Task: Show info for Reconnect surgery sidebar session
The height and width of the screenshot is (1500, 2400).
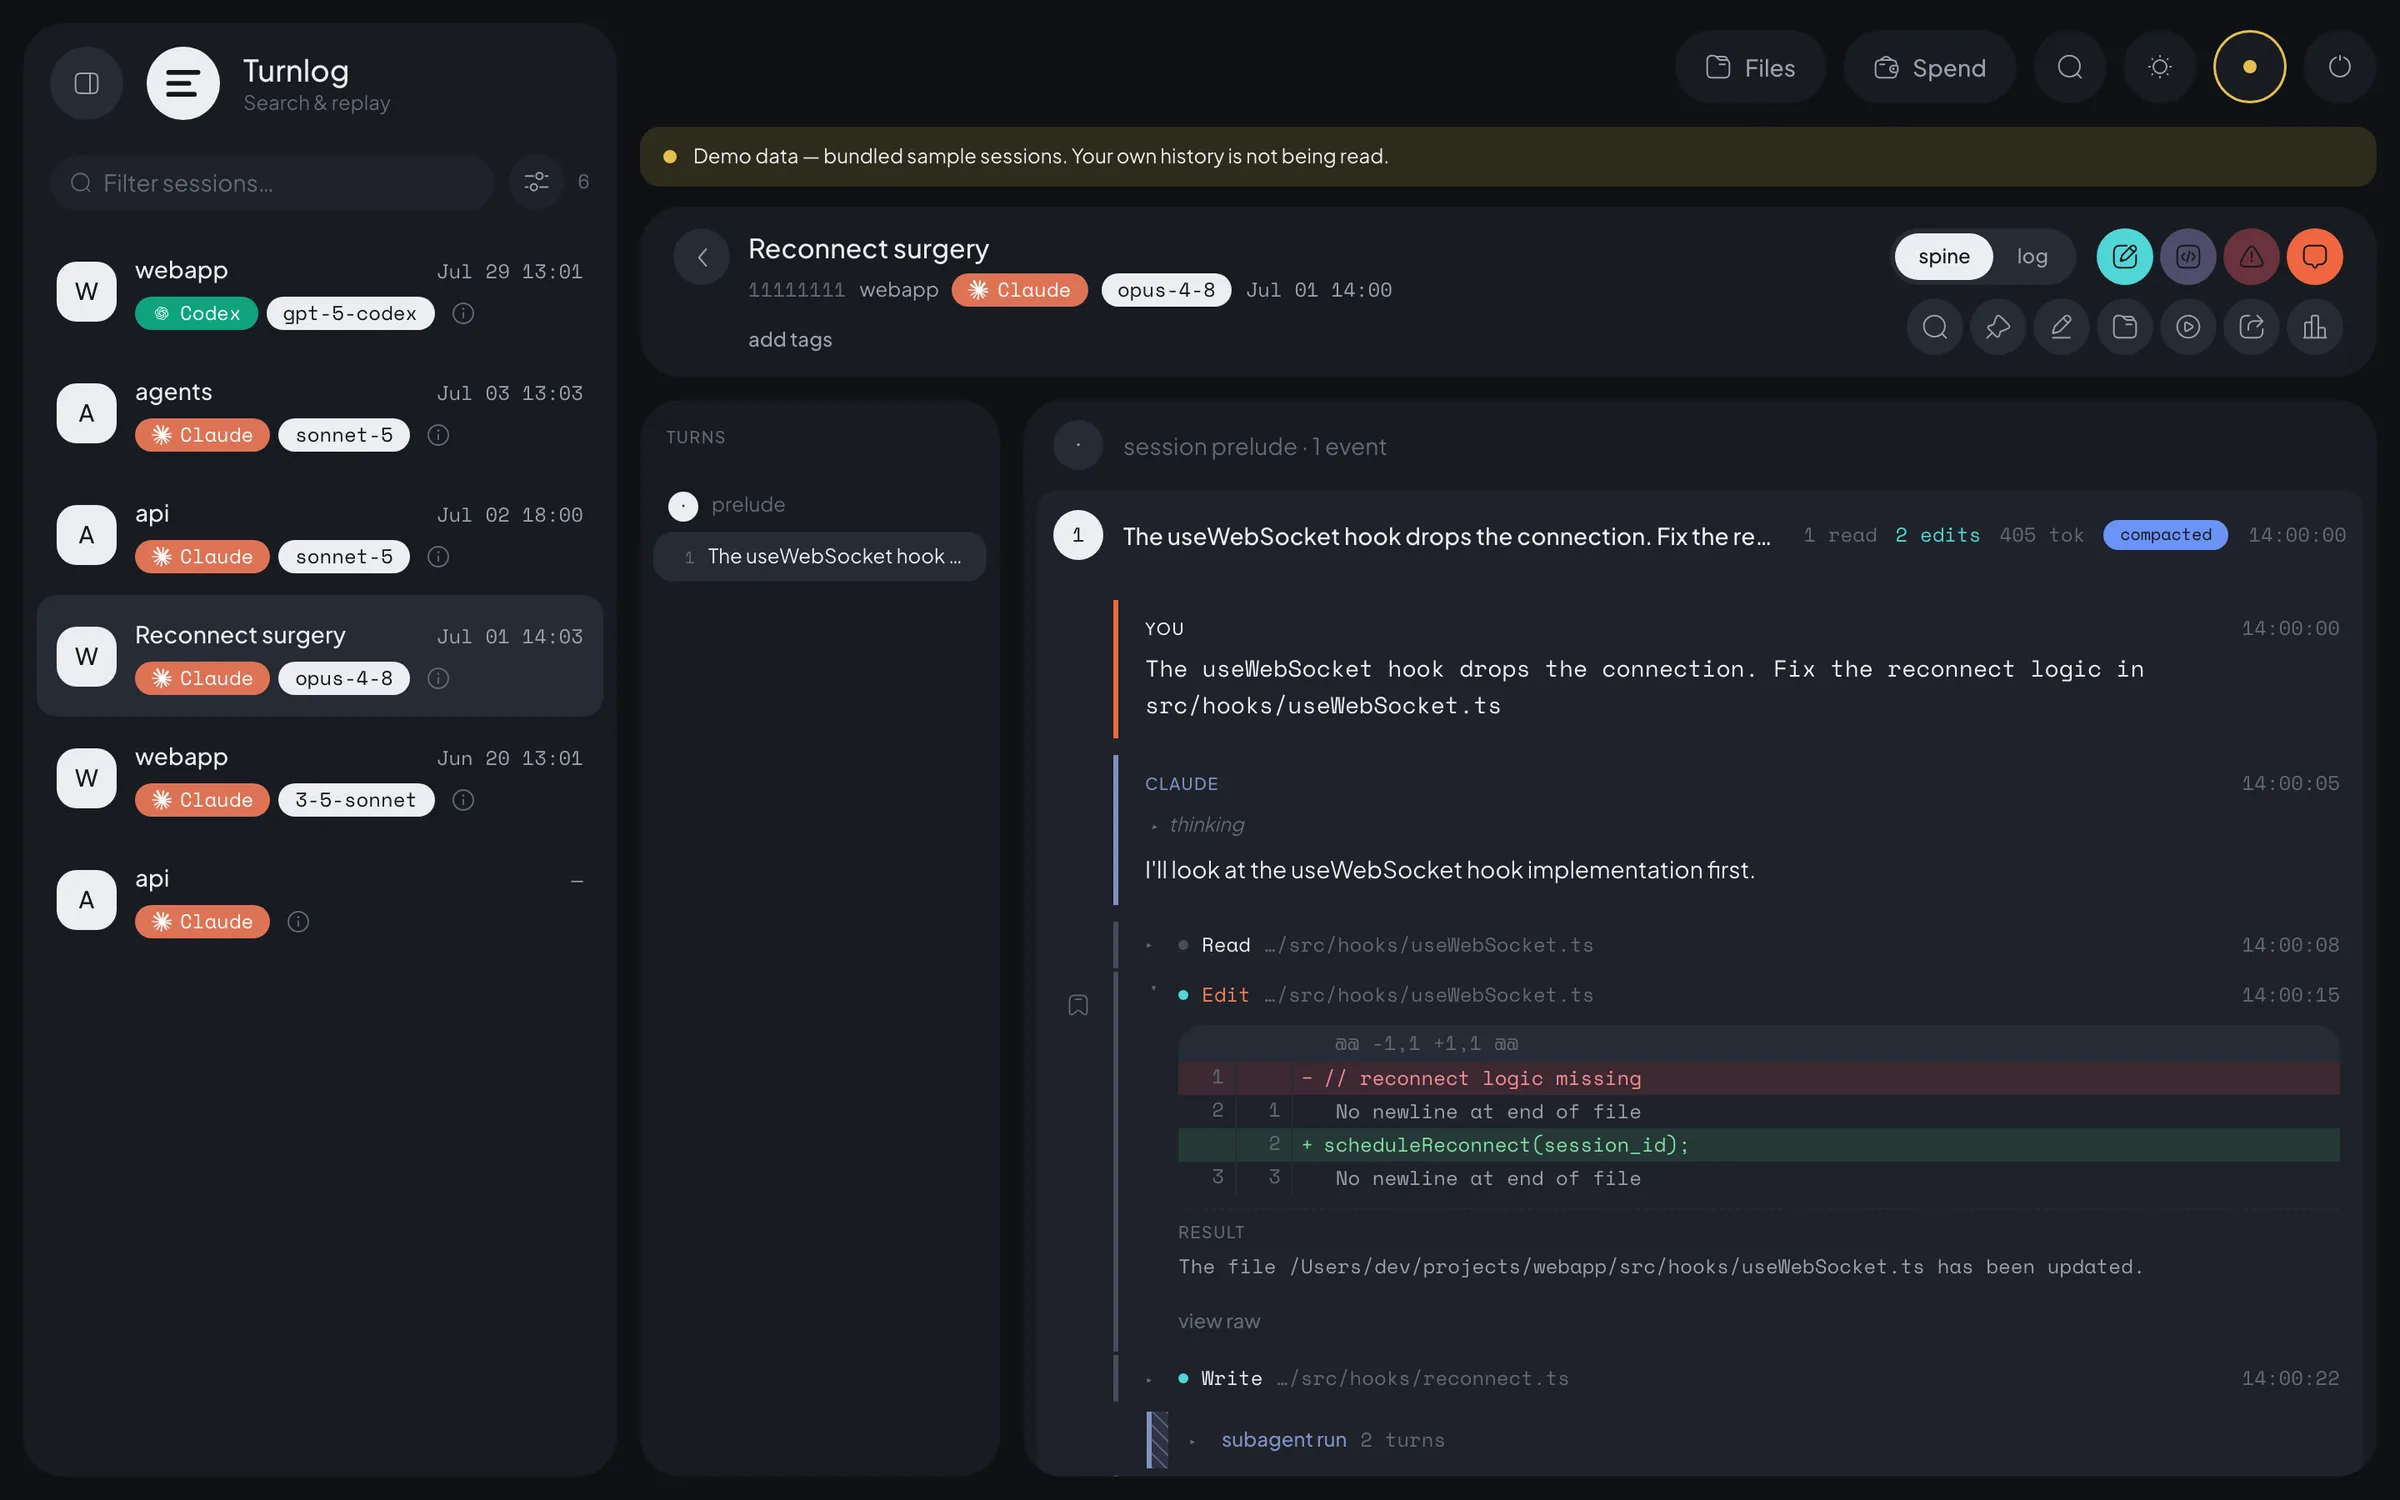Action: (x=438, y=678)
